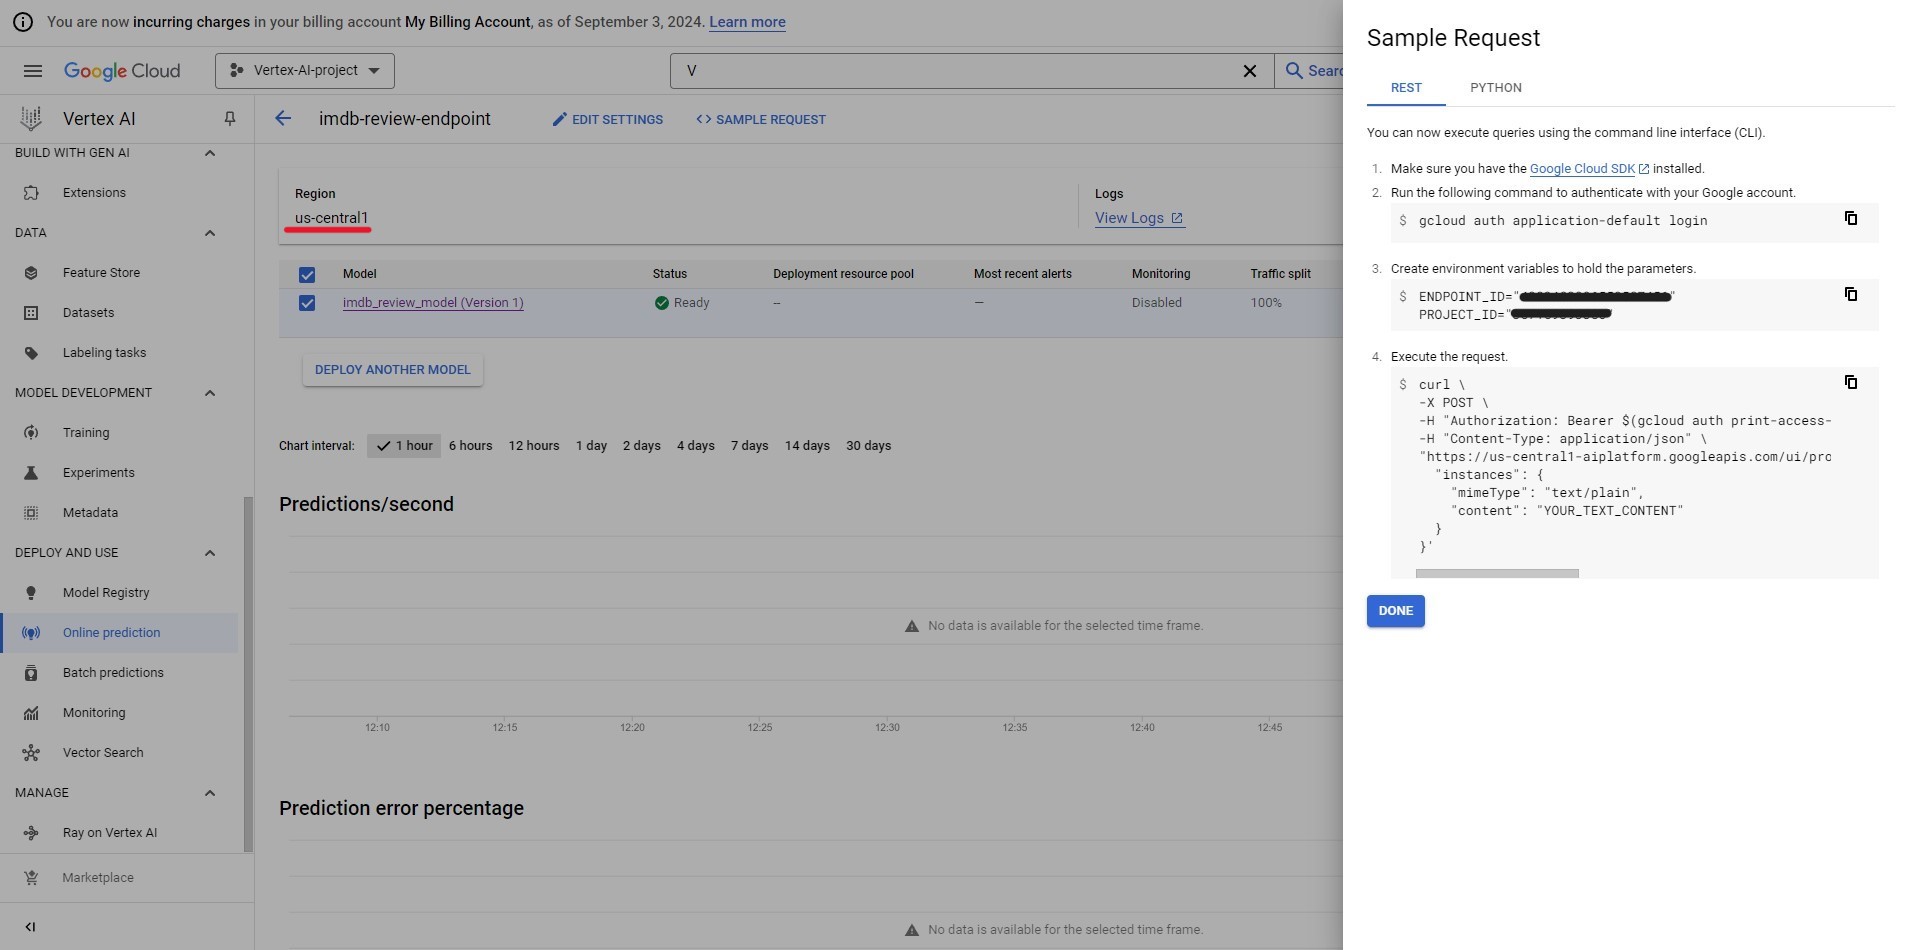This screenshot has height=950, width=1917.
Task: Open the View Logs link
Action: click(x=1139, y=218)
